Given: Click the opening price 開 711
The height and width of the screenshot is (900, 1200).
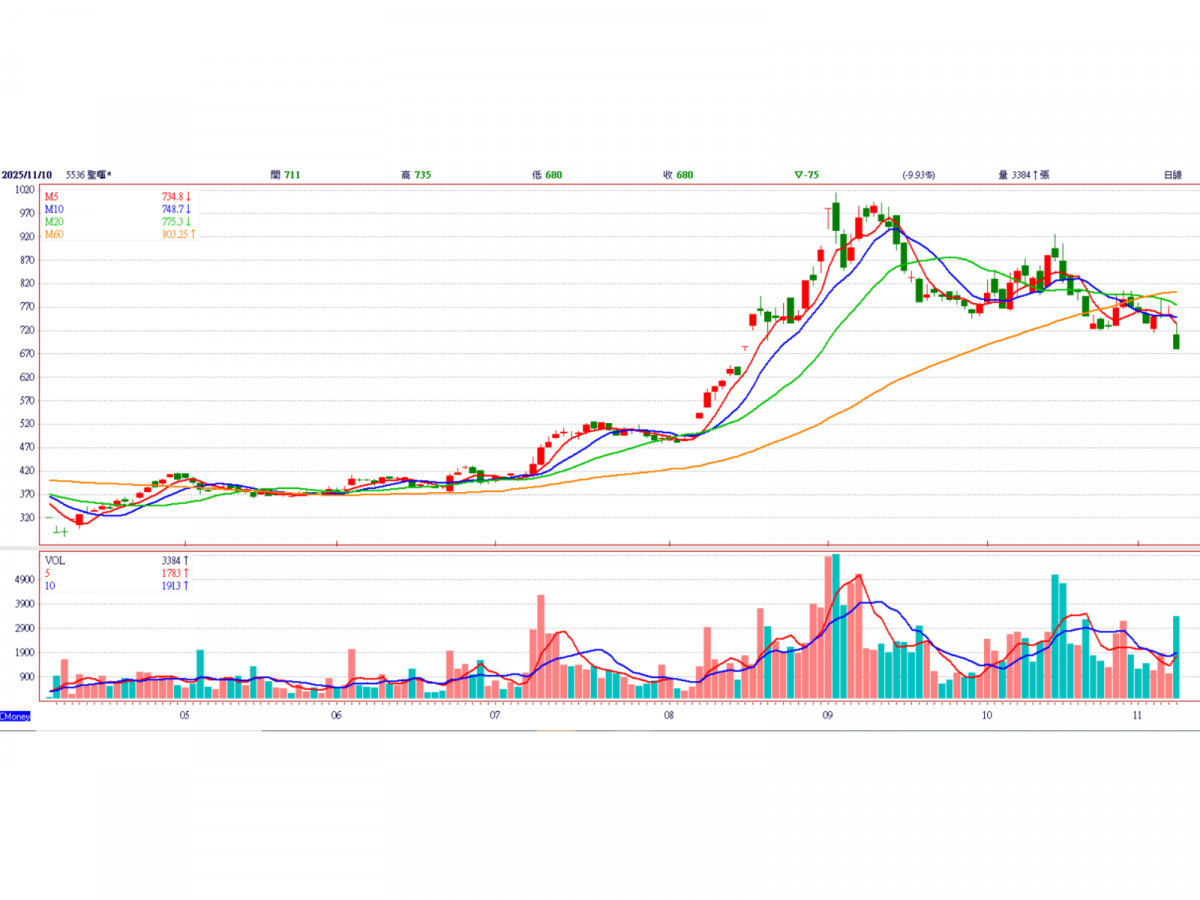Looking at the screenshot, I should [x=285, y=175].
